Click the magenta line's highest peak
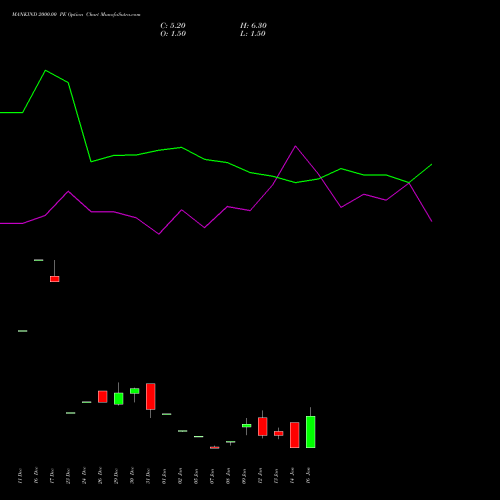The height and width of the screenshot is (500, 500). coord(296,146)
